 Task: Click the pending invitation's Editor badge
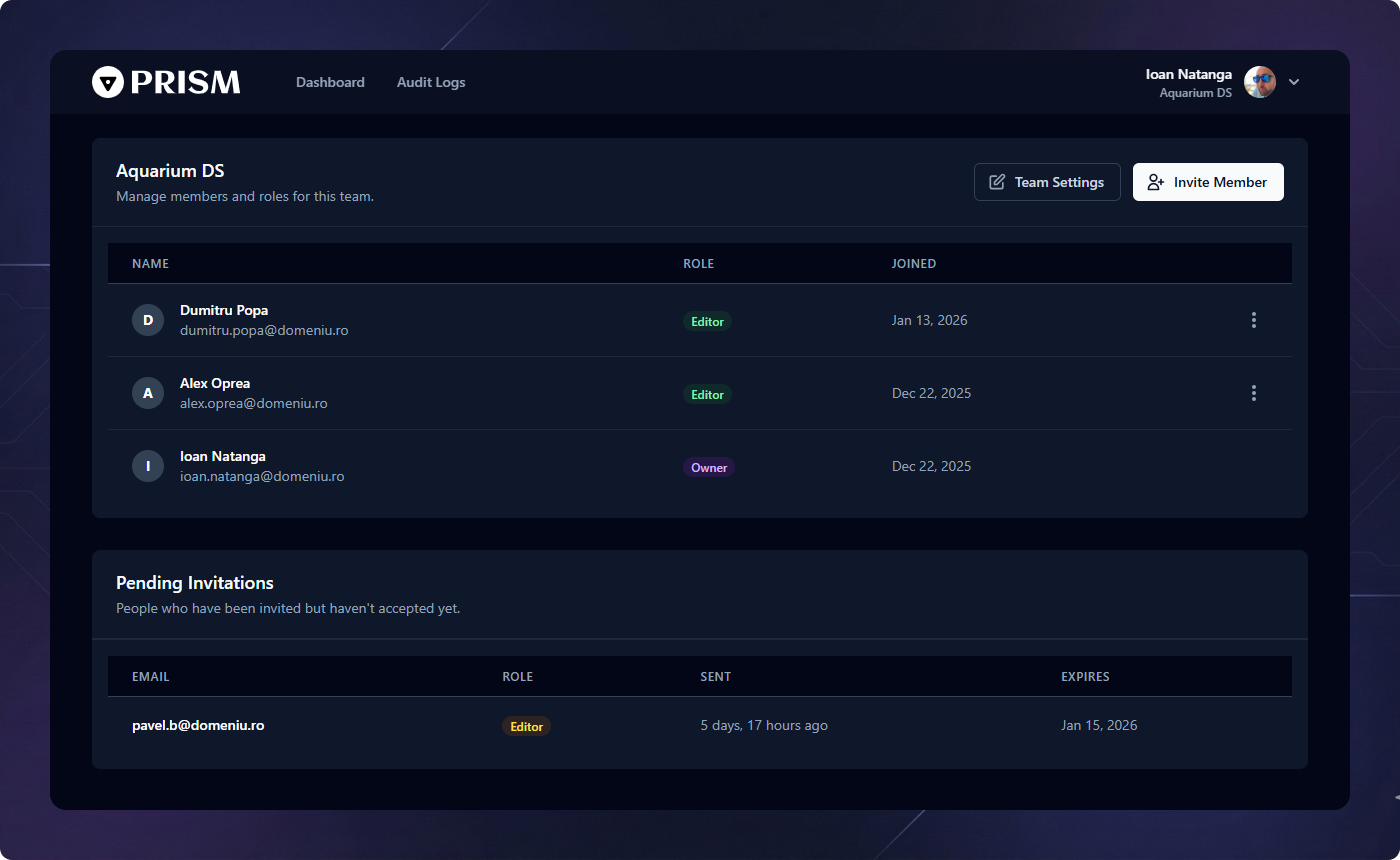[x=526, y=727]
